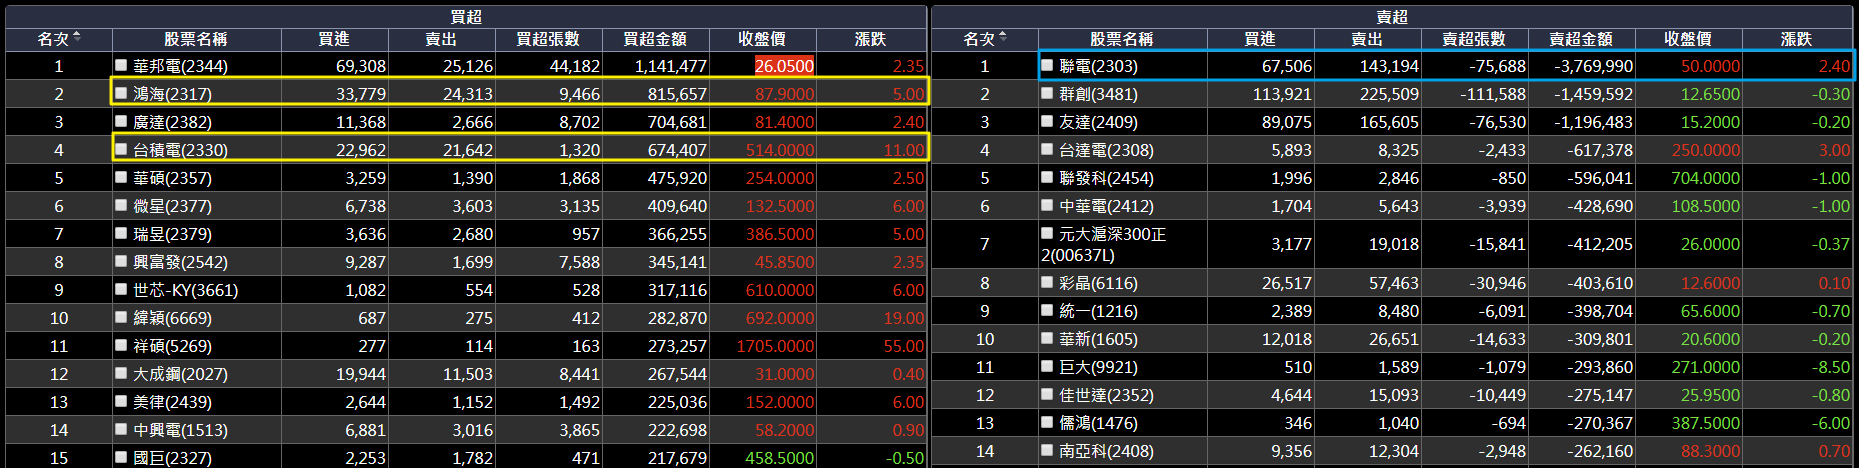Enable the 華碩(2357) checkbox

(x=121, y=176)
